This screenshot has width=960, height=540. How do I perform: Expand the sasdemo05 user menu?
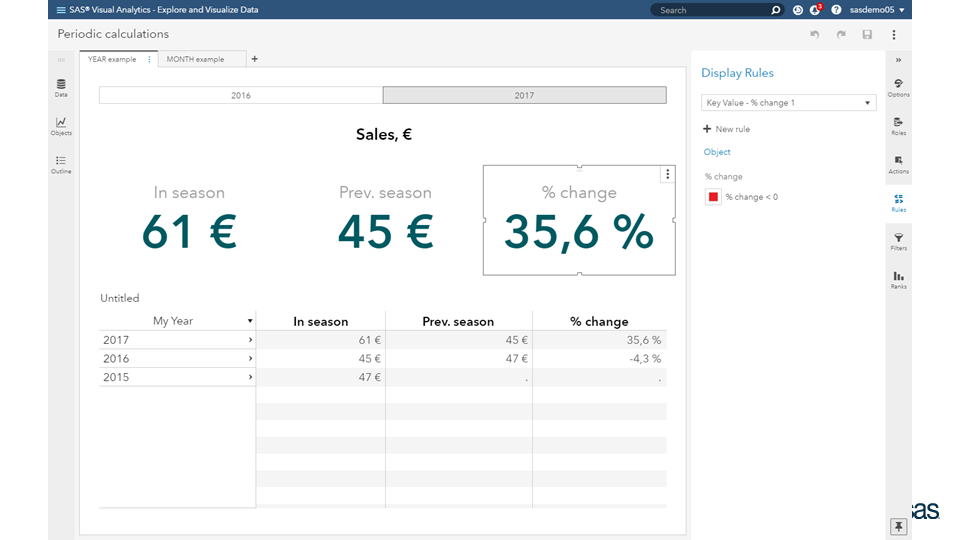877,10
